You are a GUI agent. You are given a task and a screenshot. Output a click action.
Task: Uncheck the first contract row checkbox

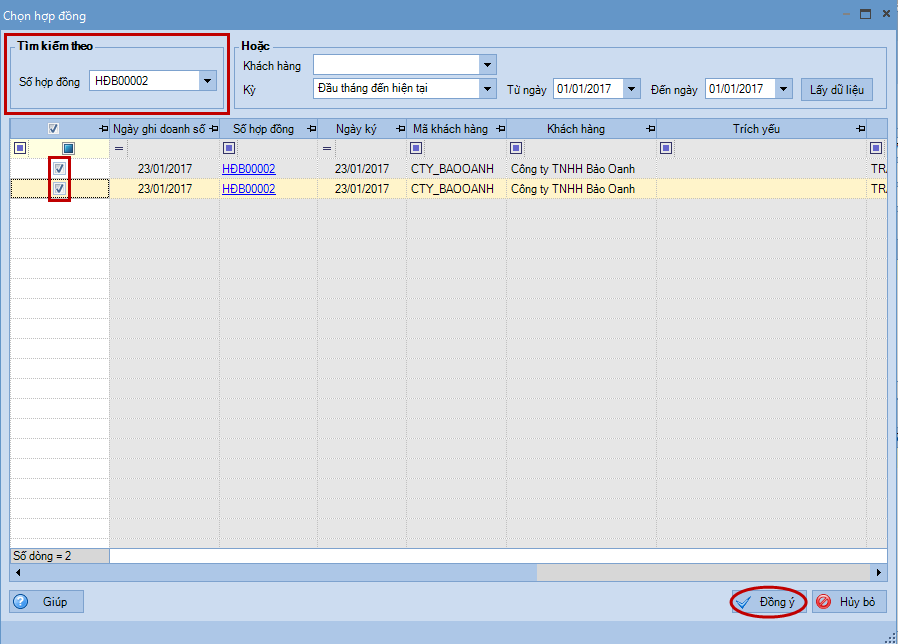pos(60,169)
